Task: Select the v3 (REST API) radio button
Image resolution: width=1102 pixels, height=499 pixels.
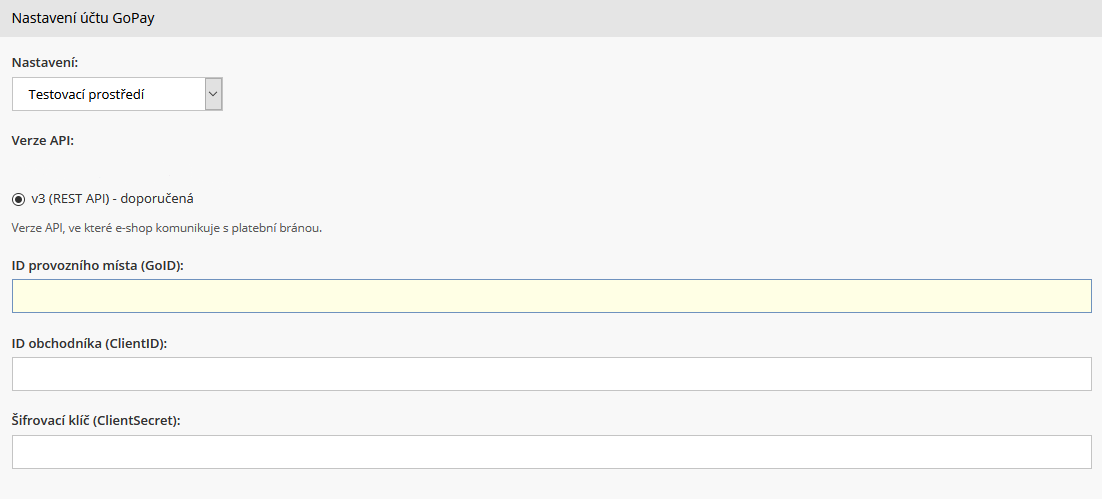Action: point(19,199)
